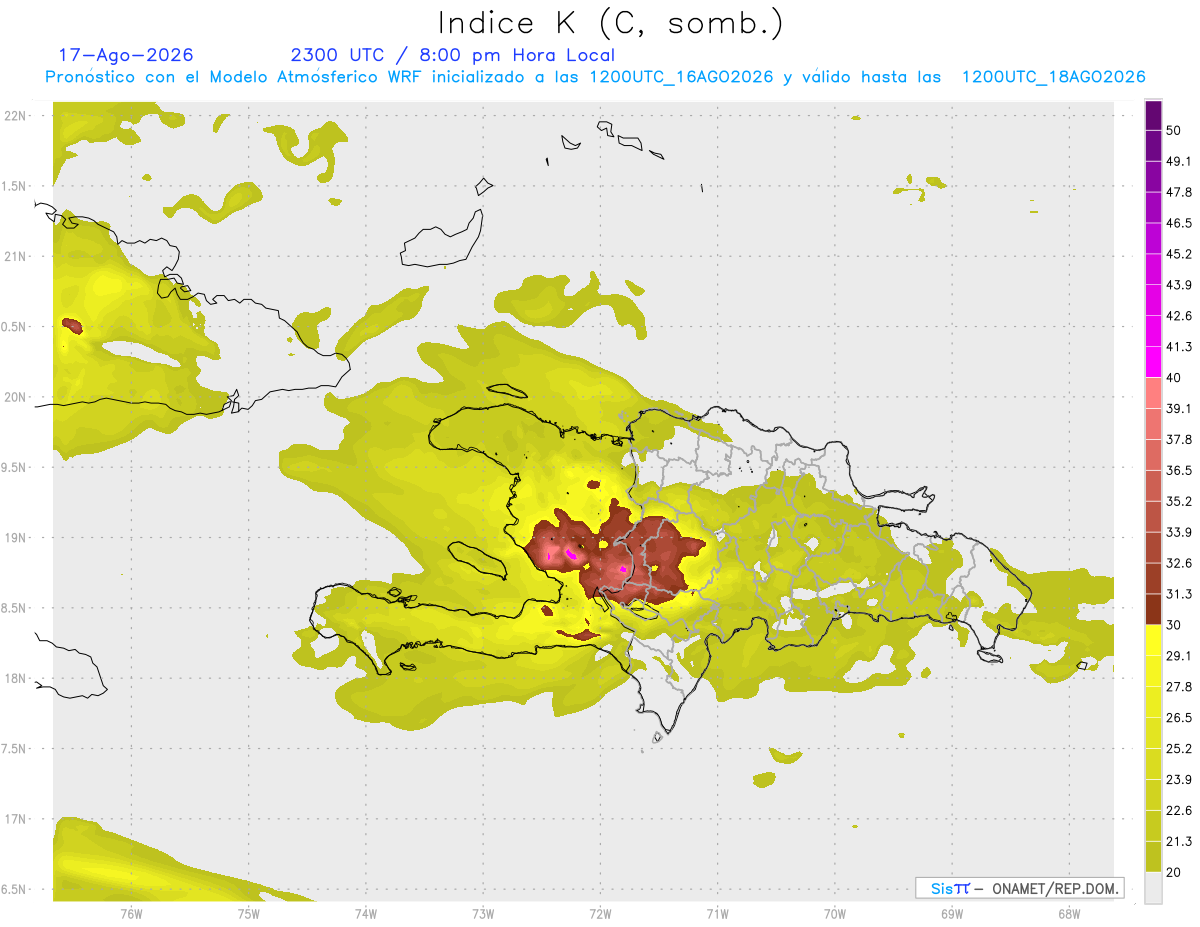Click the 'Indice K (C, somb.)' title

610,23
